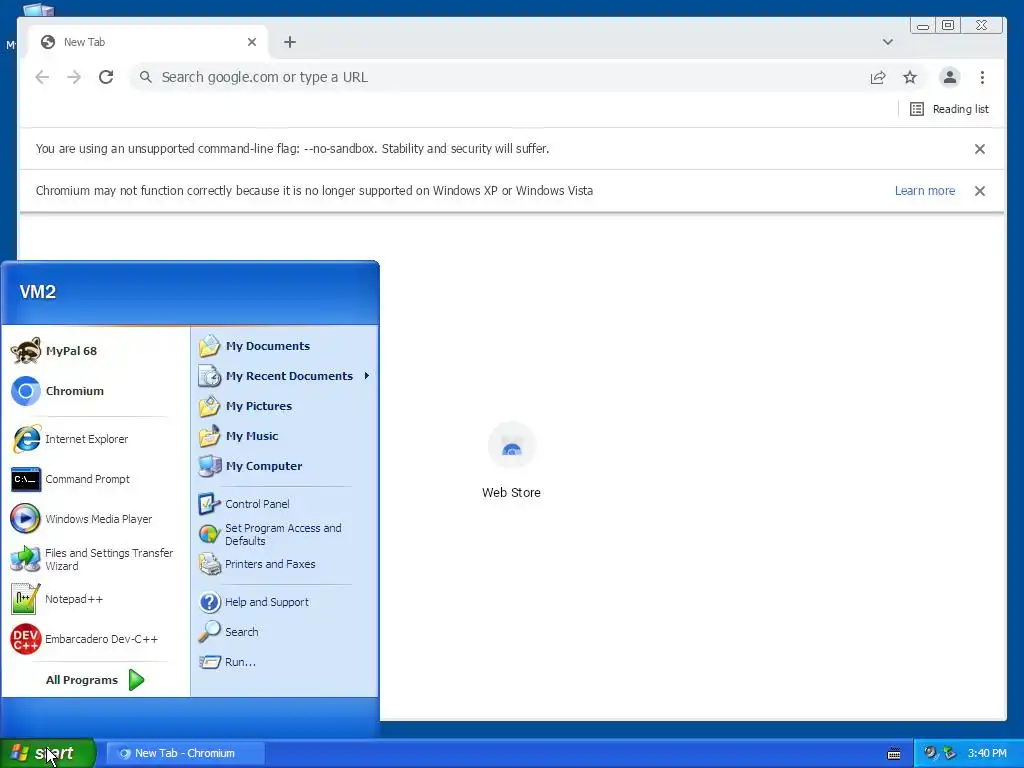The image size is (1024, 768).
Task: Open the Reading list
Action: pyautogui.click(x=950, y=109)
